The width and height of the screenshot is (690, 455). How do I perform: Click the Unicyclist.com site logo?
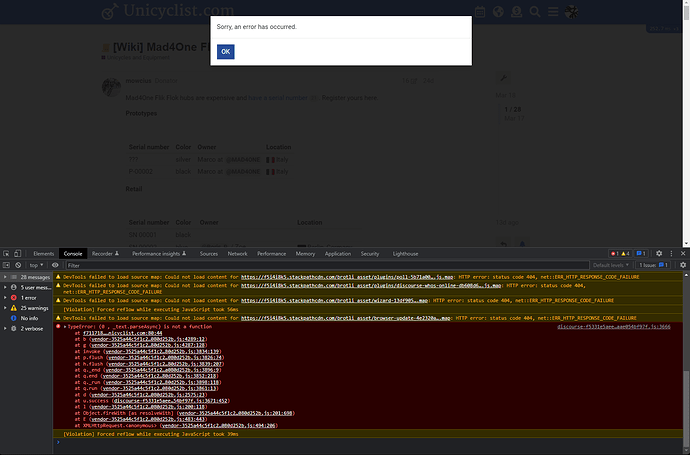click(168, 11)
